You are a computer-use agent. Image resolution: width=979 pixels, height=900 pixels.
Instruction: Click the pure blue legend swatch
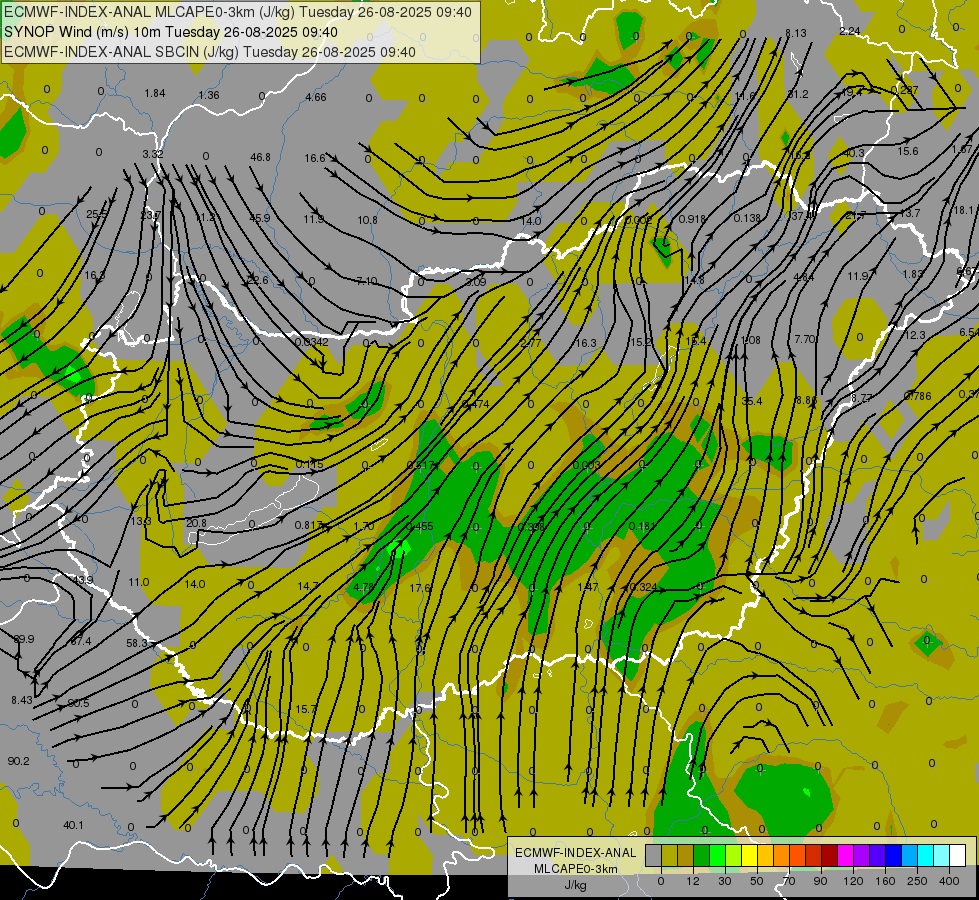tap(893, 856)
